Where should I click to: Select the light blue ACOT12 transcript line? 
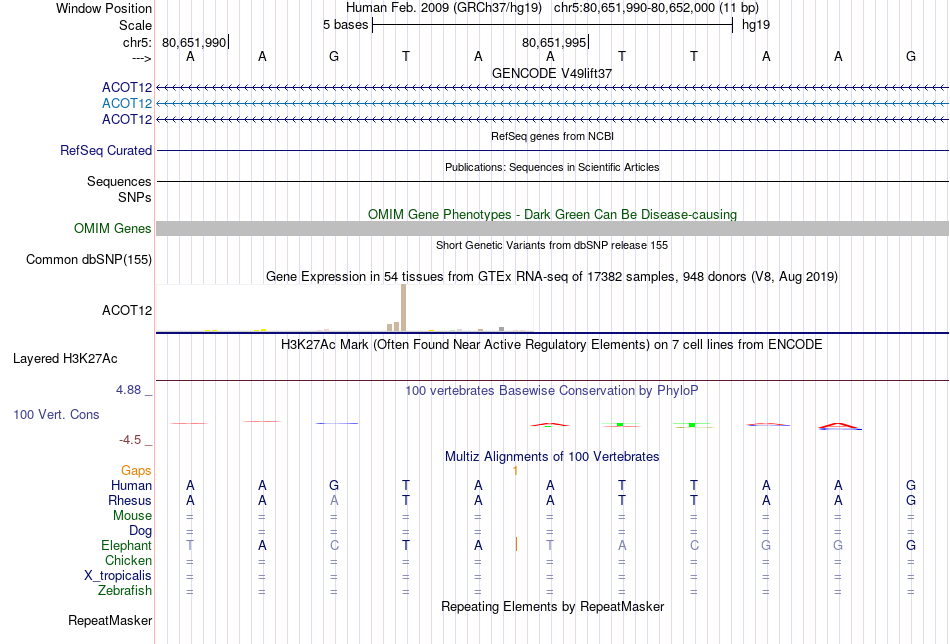point(552,104)
